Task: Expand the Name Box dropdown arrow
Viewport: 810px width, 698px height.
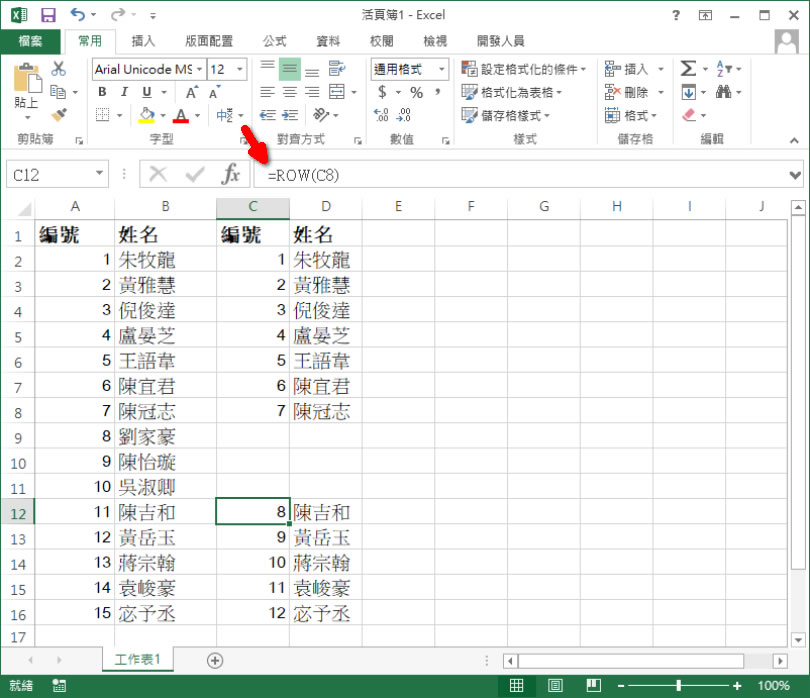Action: (99, 174)
